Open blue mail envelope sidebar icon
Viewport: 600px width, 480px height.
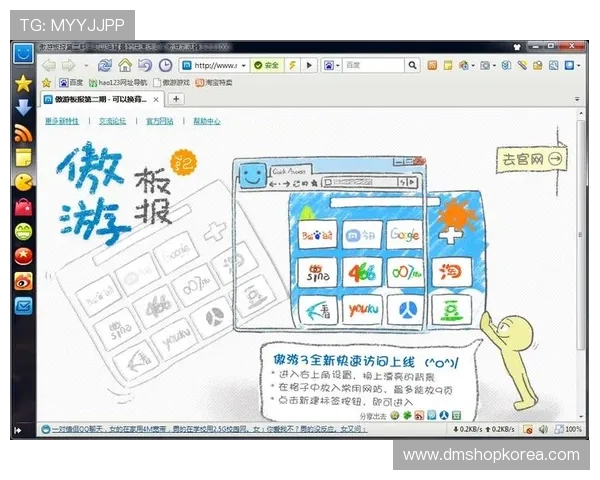(x=23, y=306)
